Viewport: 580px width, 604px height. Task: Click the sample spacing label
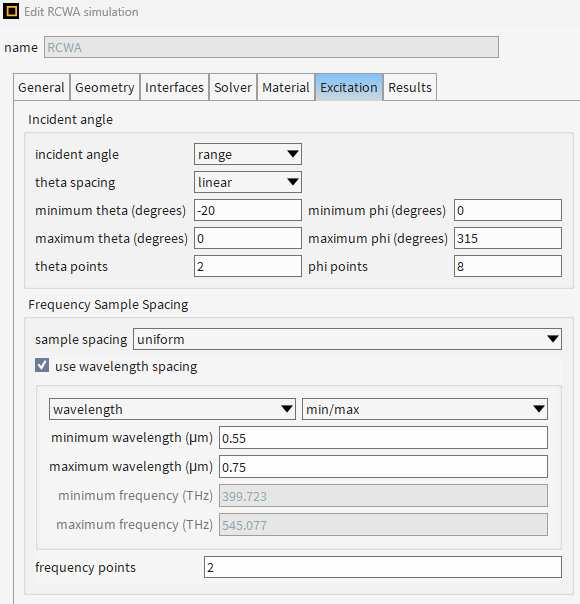tap(81, 340)
